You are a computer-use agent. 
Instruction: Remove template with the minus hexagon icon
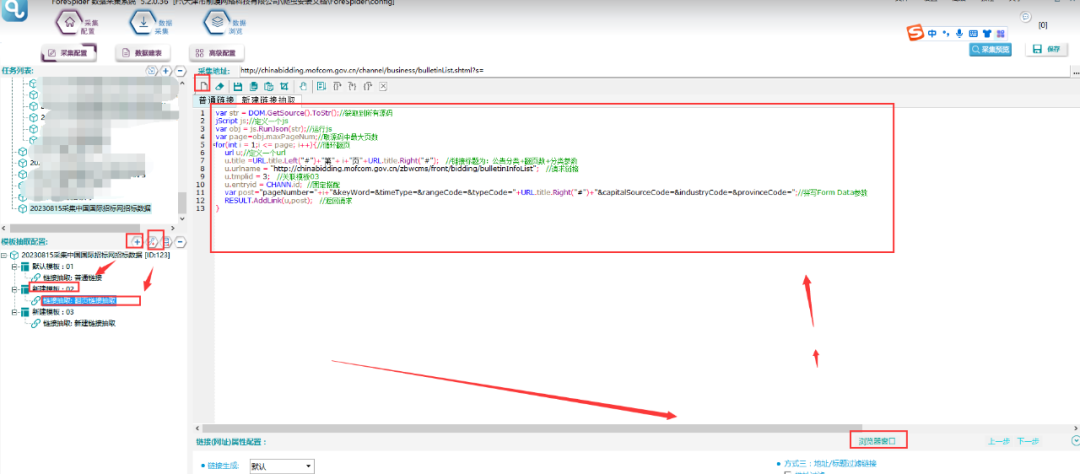180,242
